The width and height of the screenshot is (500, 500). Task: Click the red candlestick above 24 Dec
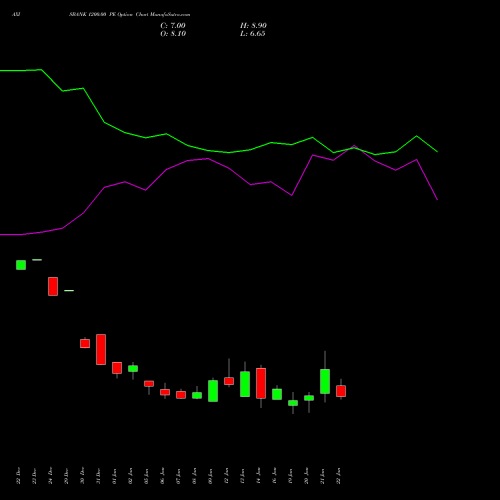point(53,286)
